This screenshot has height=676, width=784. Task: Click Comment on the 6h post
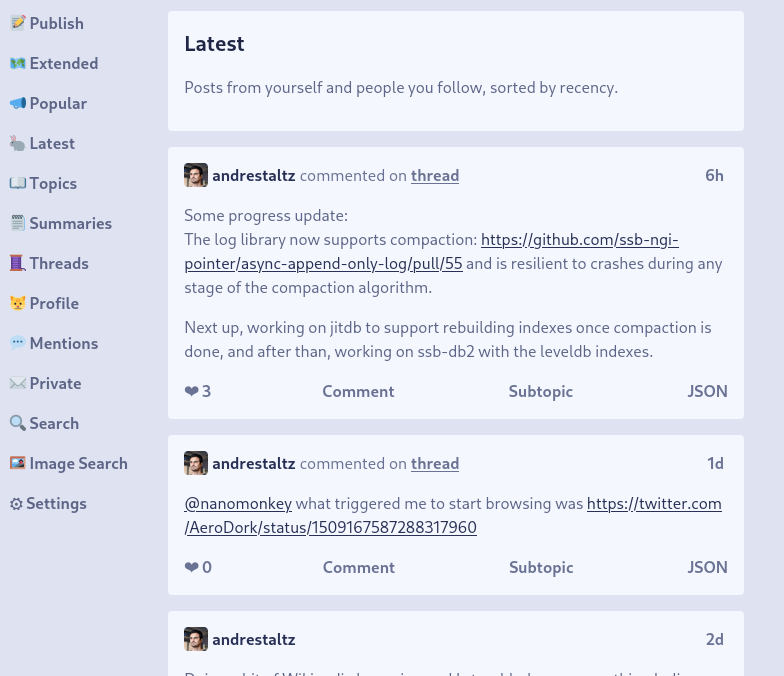358,391
